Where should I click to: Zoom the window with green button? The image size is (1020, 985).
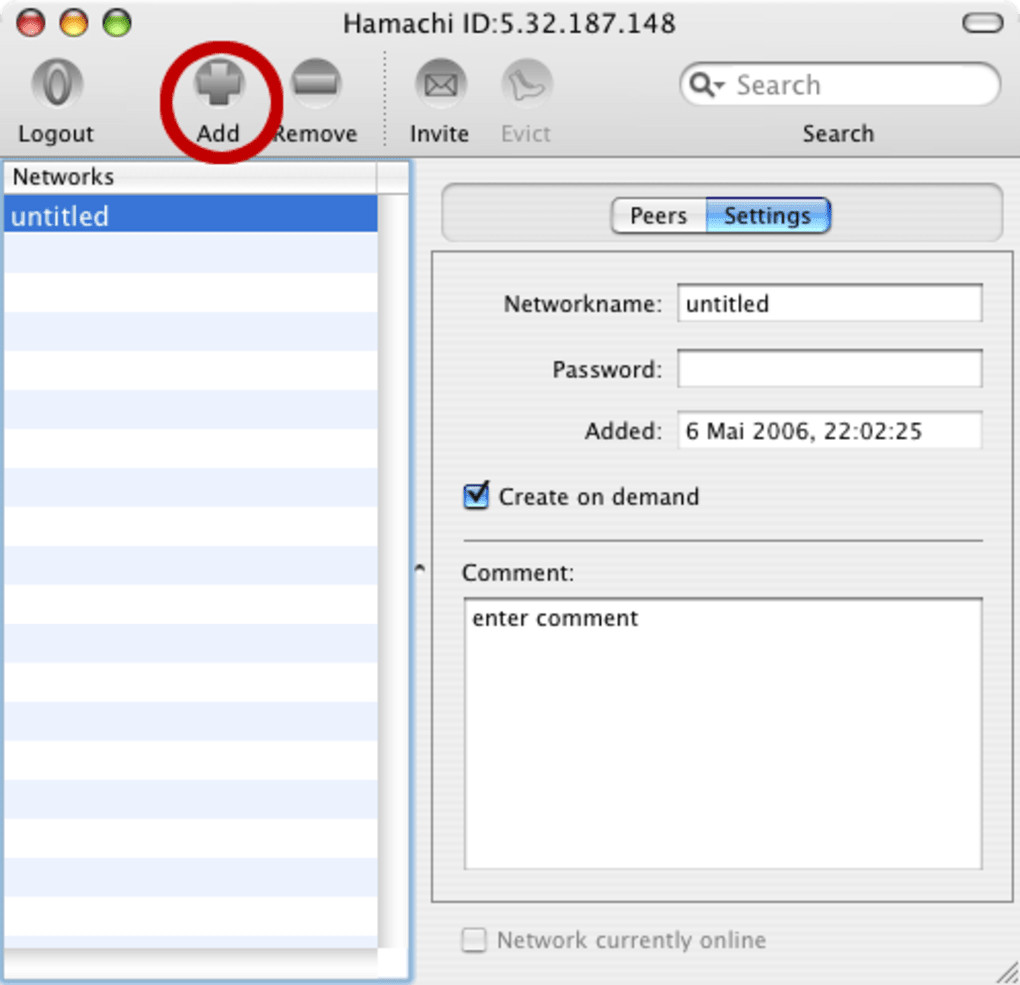point(117,23)
